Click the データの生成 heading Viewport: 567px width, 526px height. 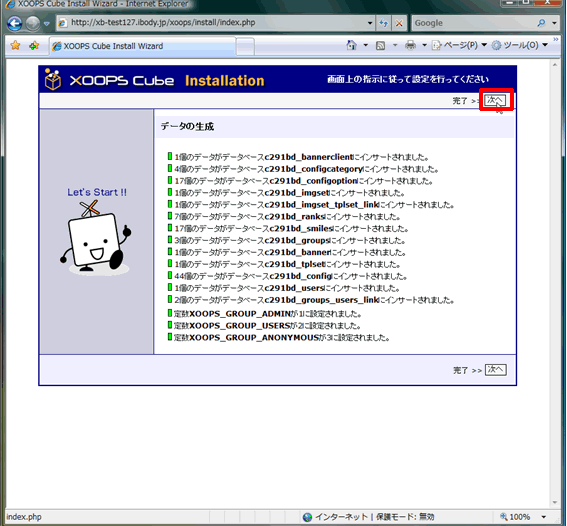[187, 127]
